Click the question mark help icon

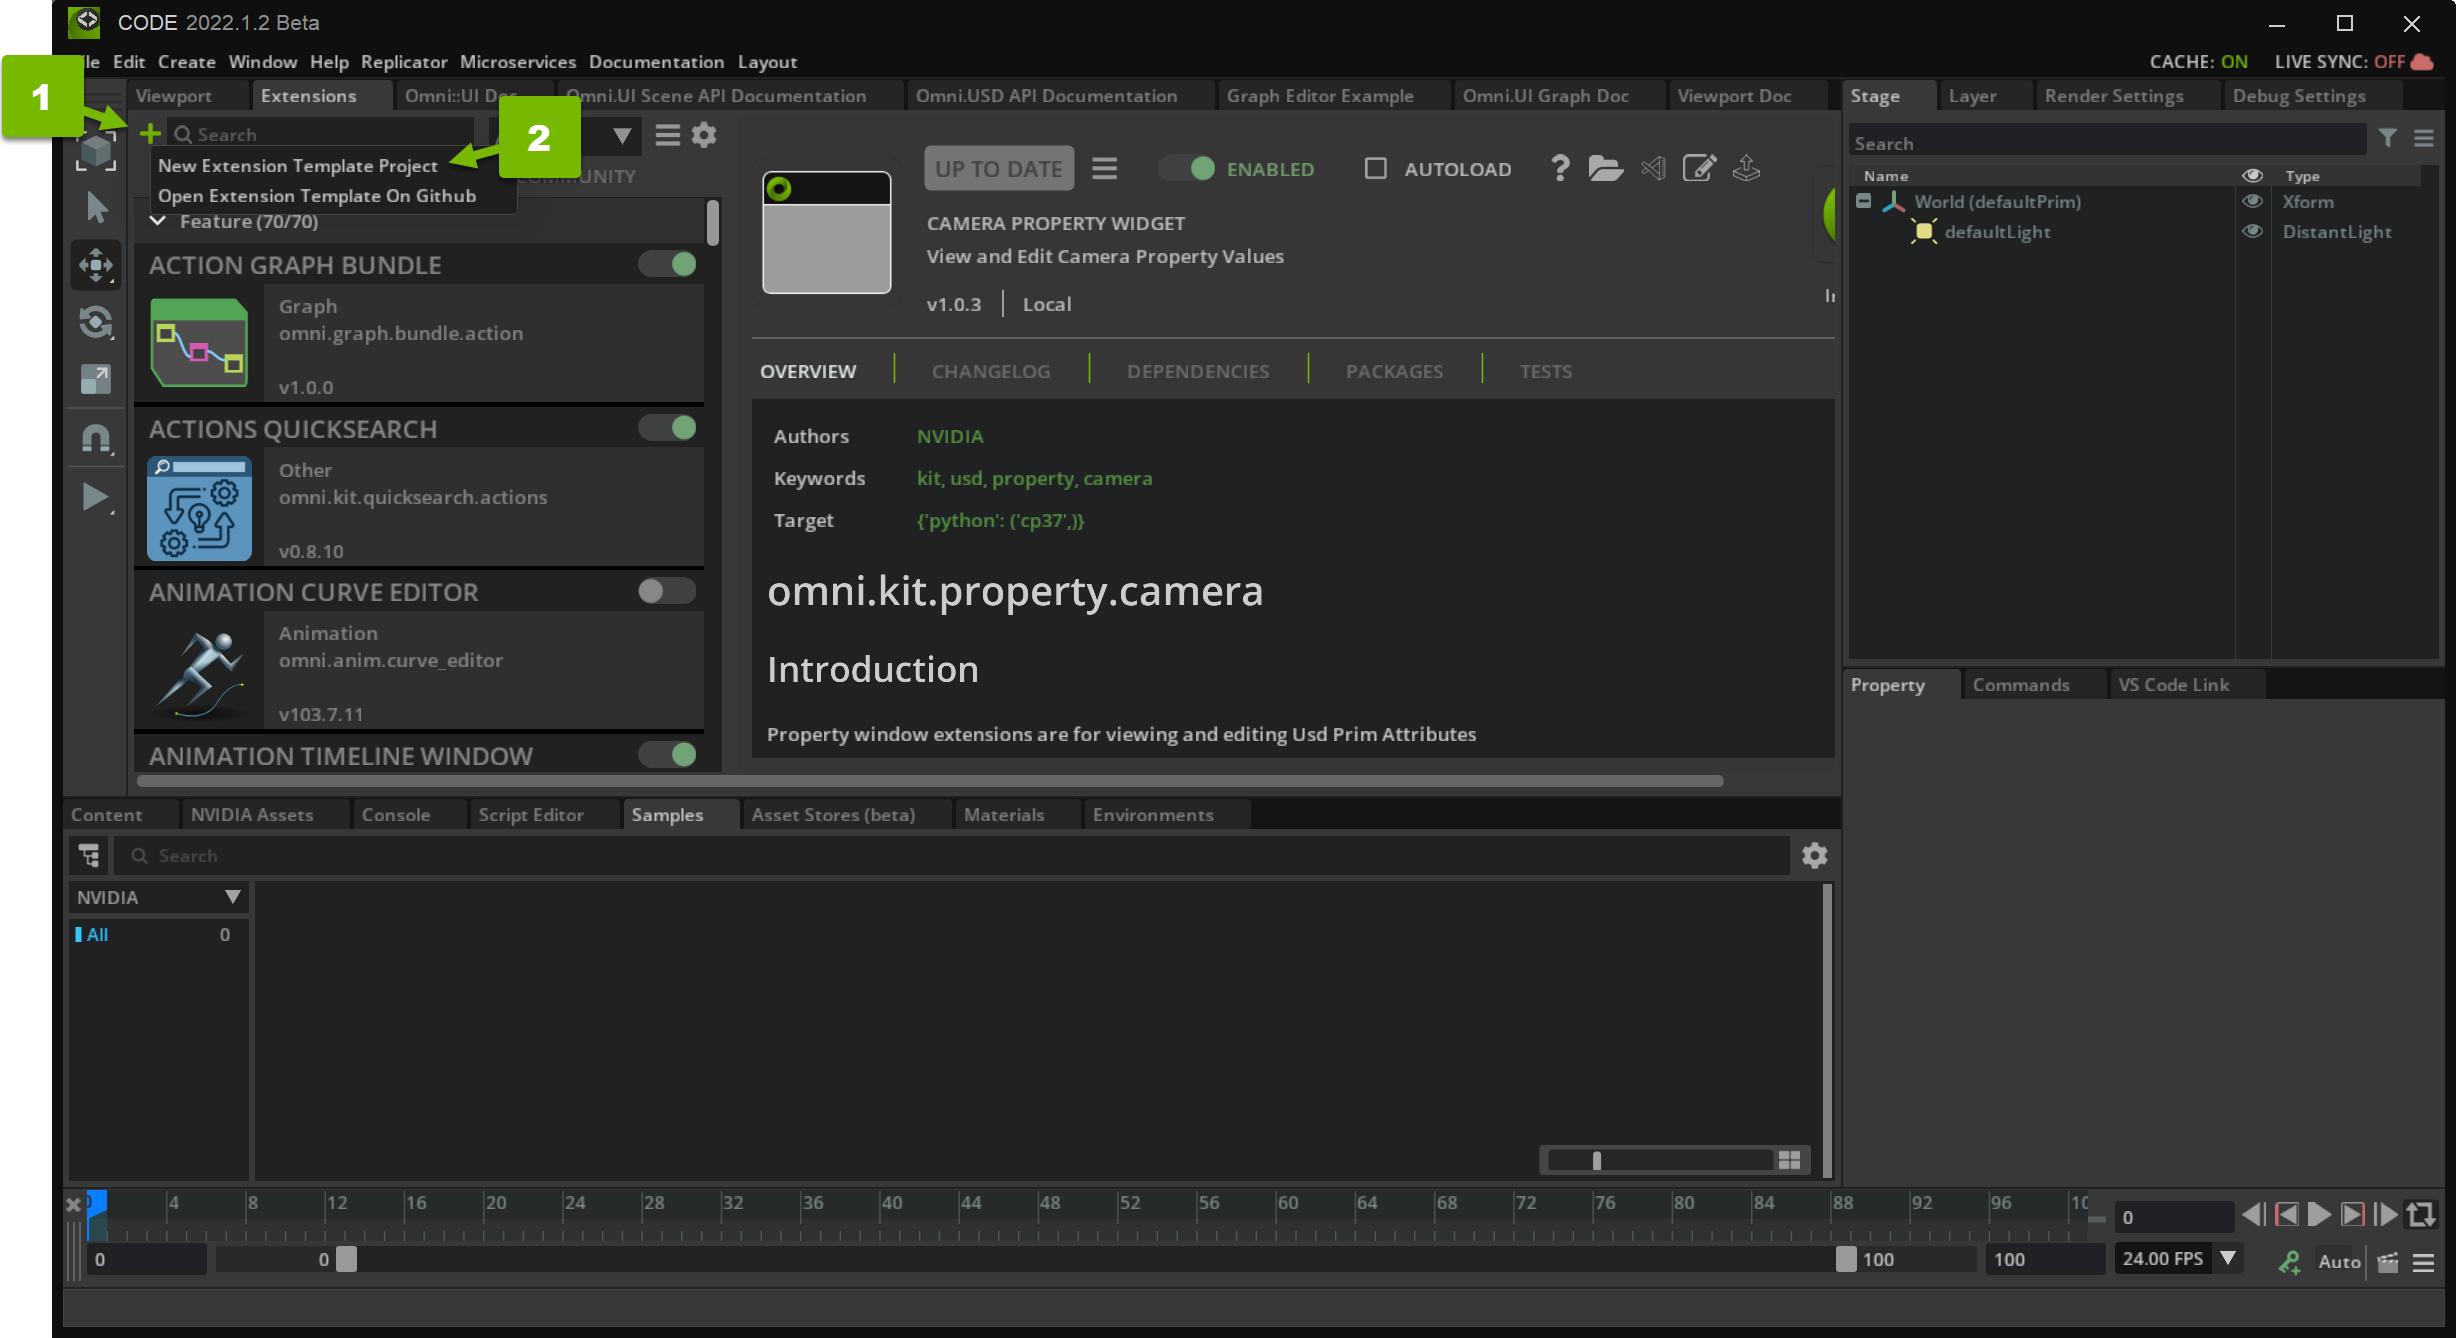1559,168
